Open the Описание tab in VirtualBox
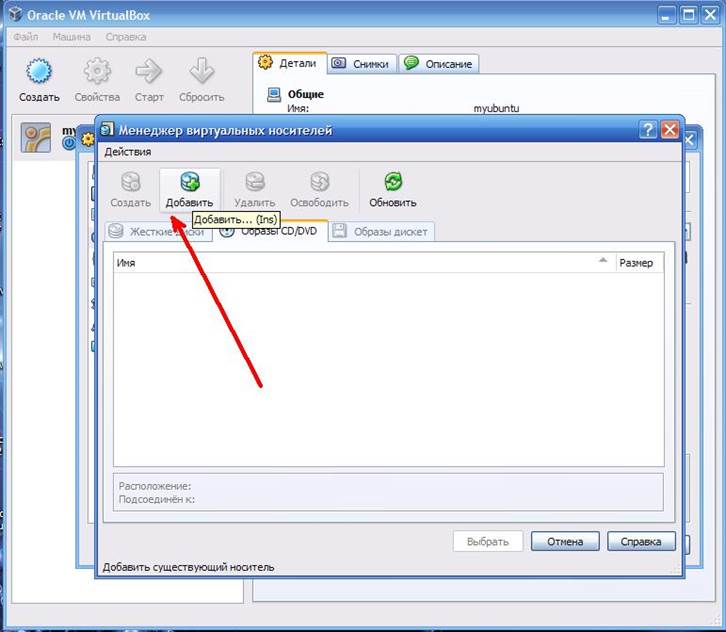 tap(438, 64)
